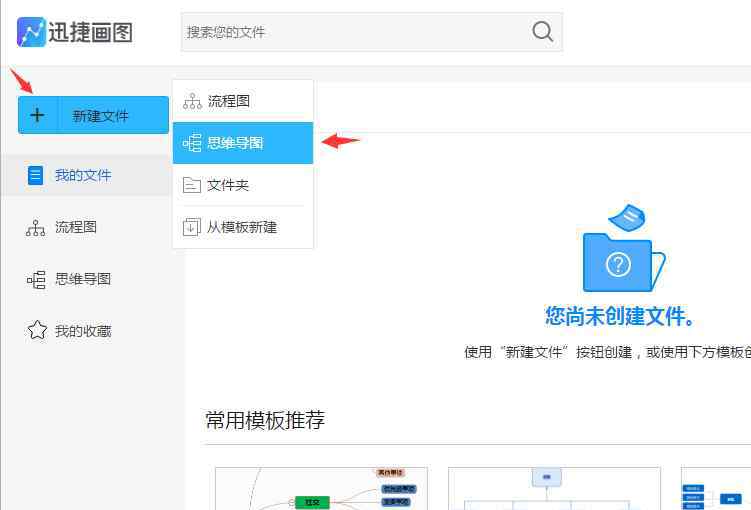Image resolution: width=751 pixels, height=510 pixels.
Task: Choose 思维导图 from the new file menu
Action: tap(243, 143)
